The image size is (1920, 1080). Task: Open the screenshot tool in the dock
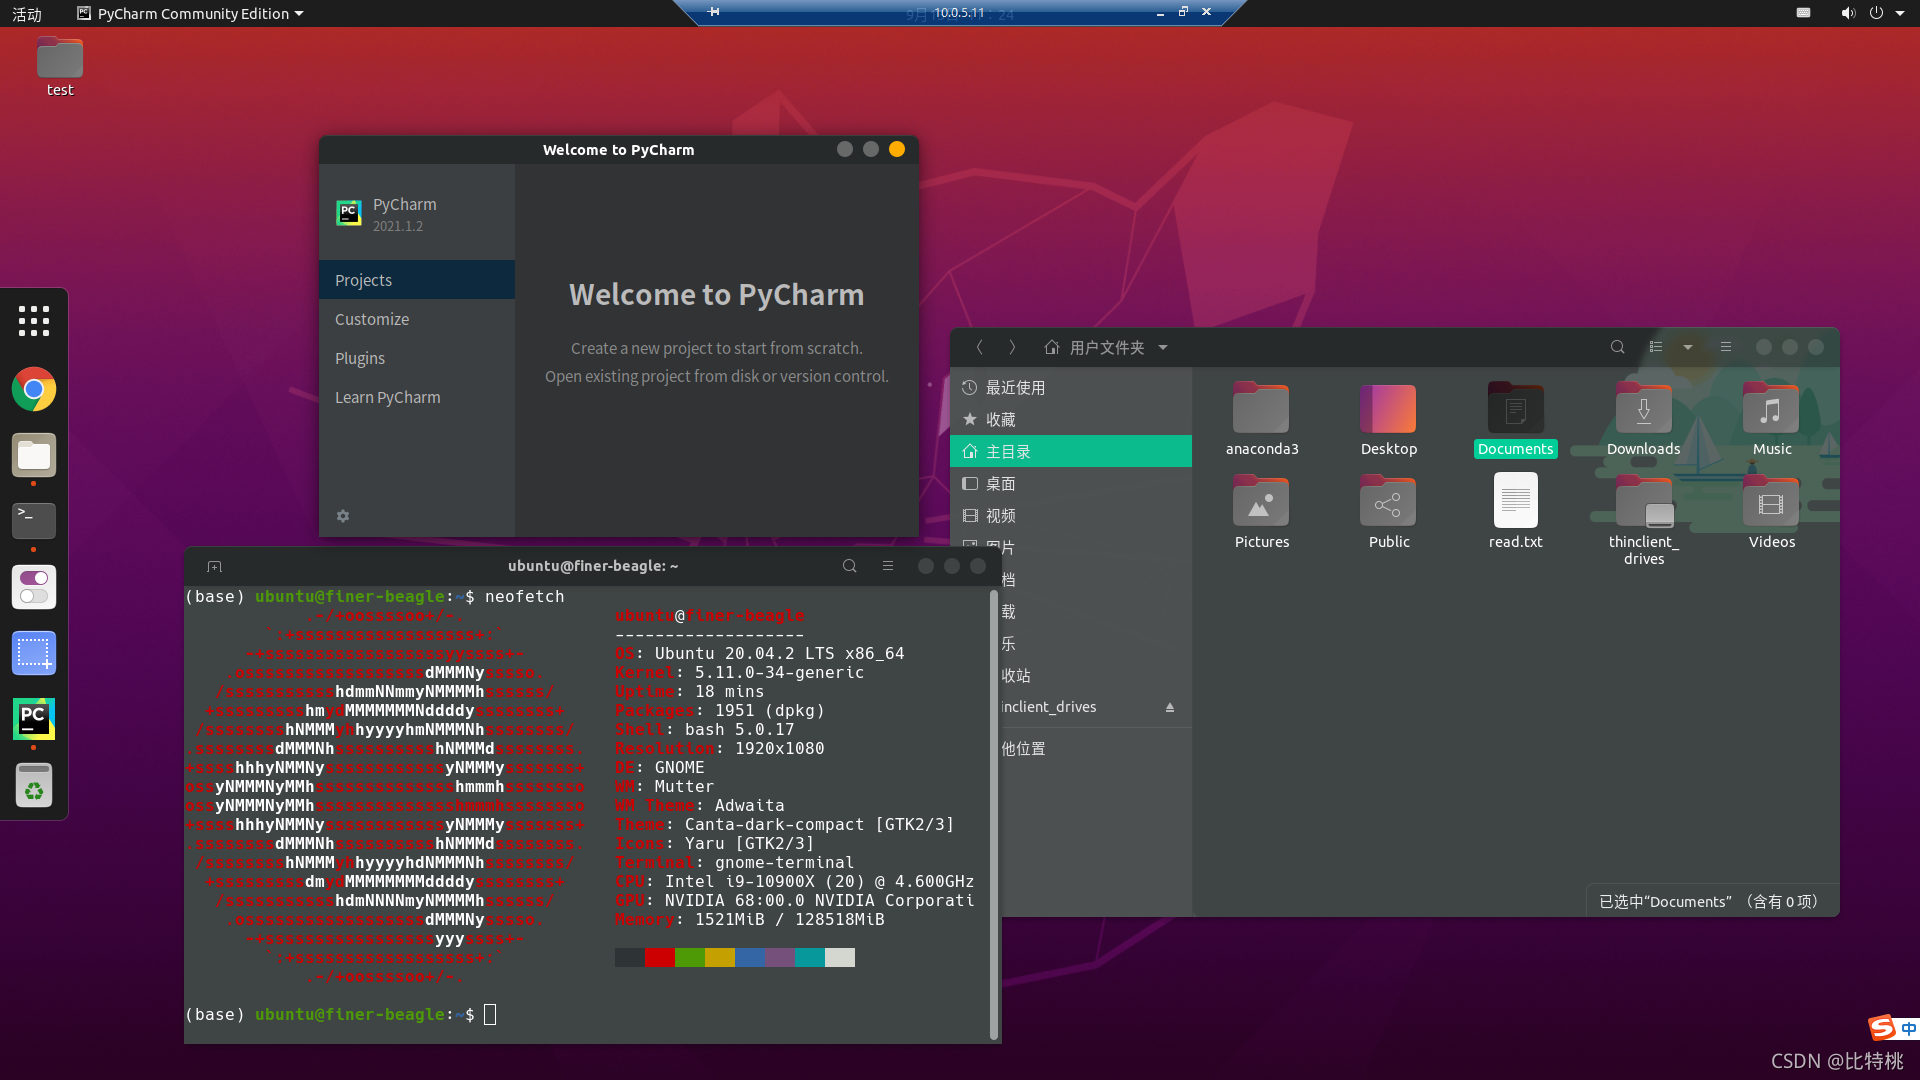click(34, 653)
